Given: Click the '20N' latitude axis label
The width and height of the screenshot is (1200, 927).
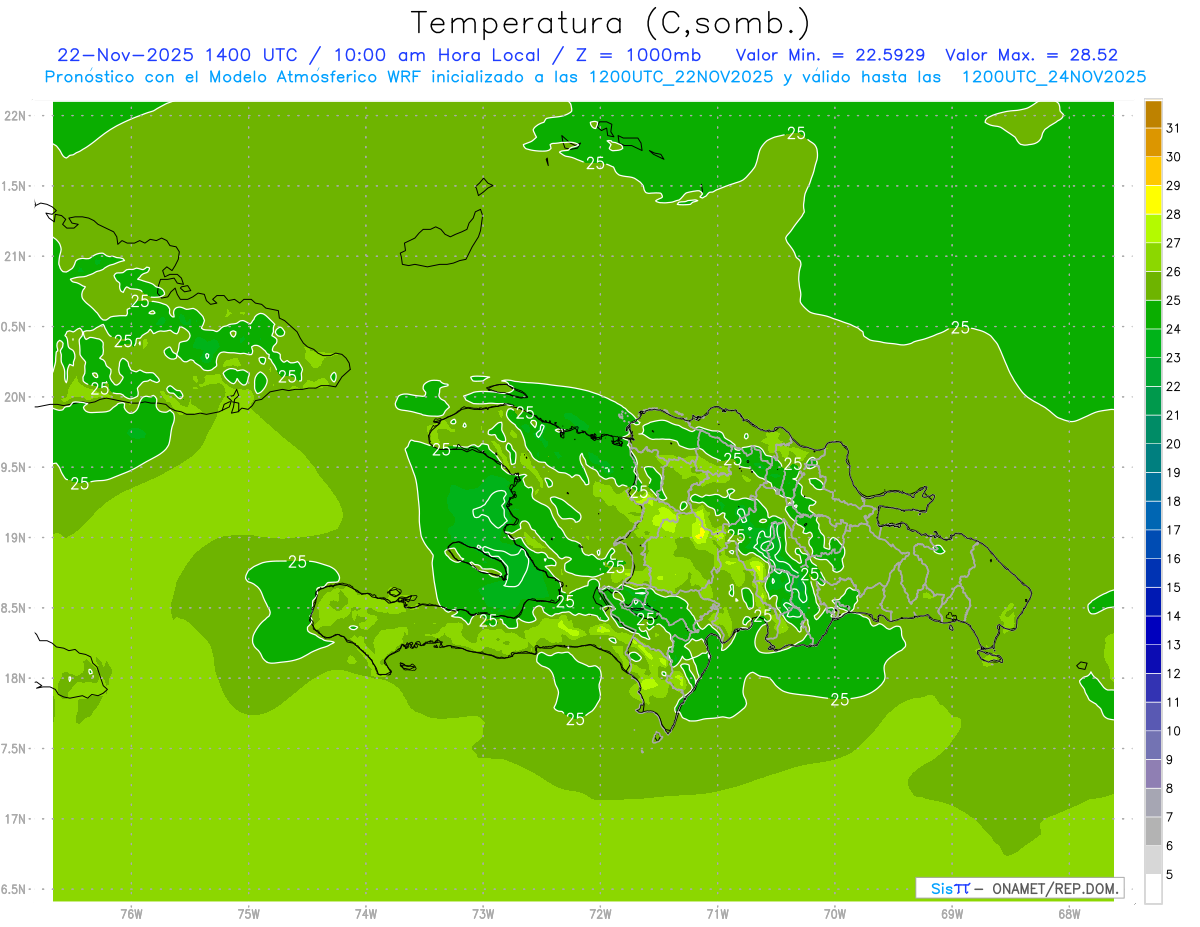Looking at the screenshot, I should 16,397.
